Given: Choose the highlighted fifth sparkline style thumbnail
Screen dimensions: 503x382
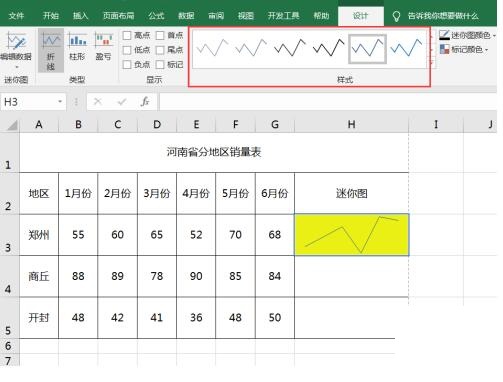Looking at the screenshot, I should (x=367, y=49).
